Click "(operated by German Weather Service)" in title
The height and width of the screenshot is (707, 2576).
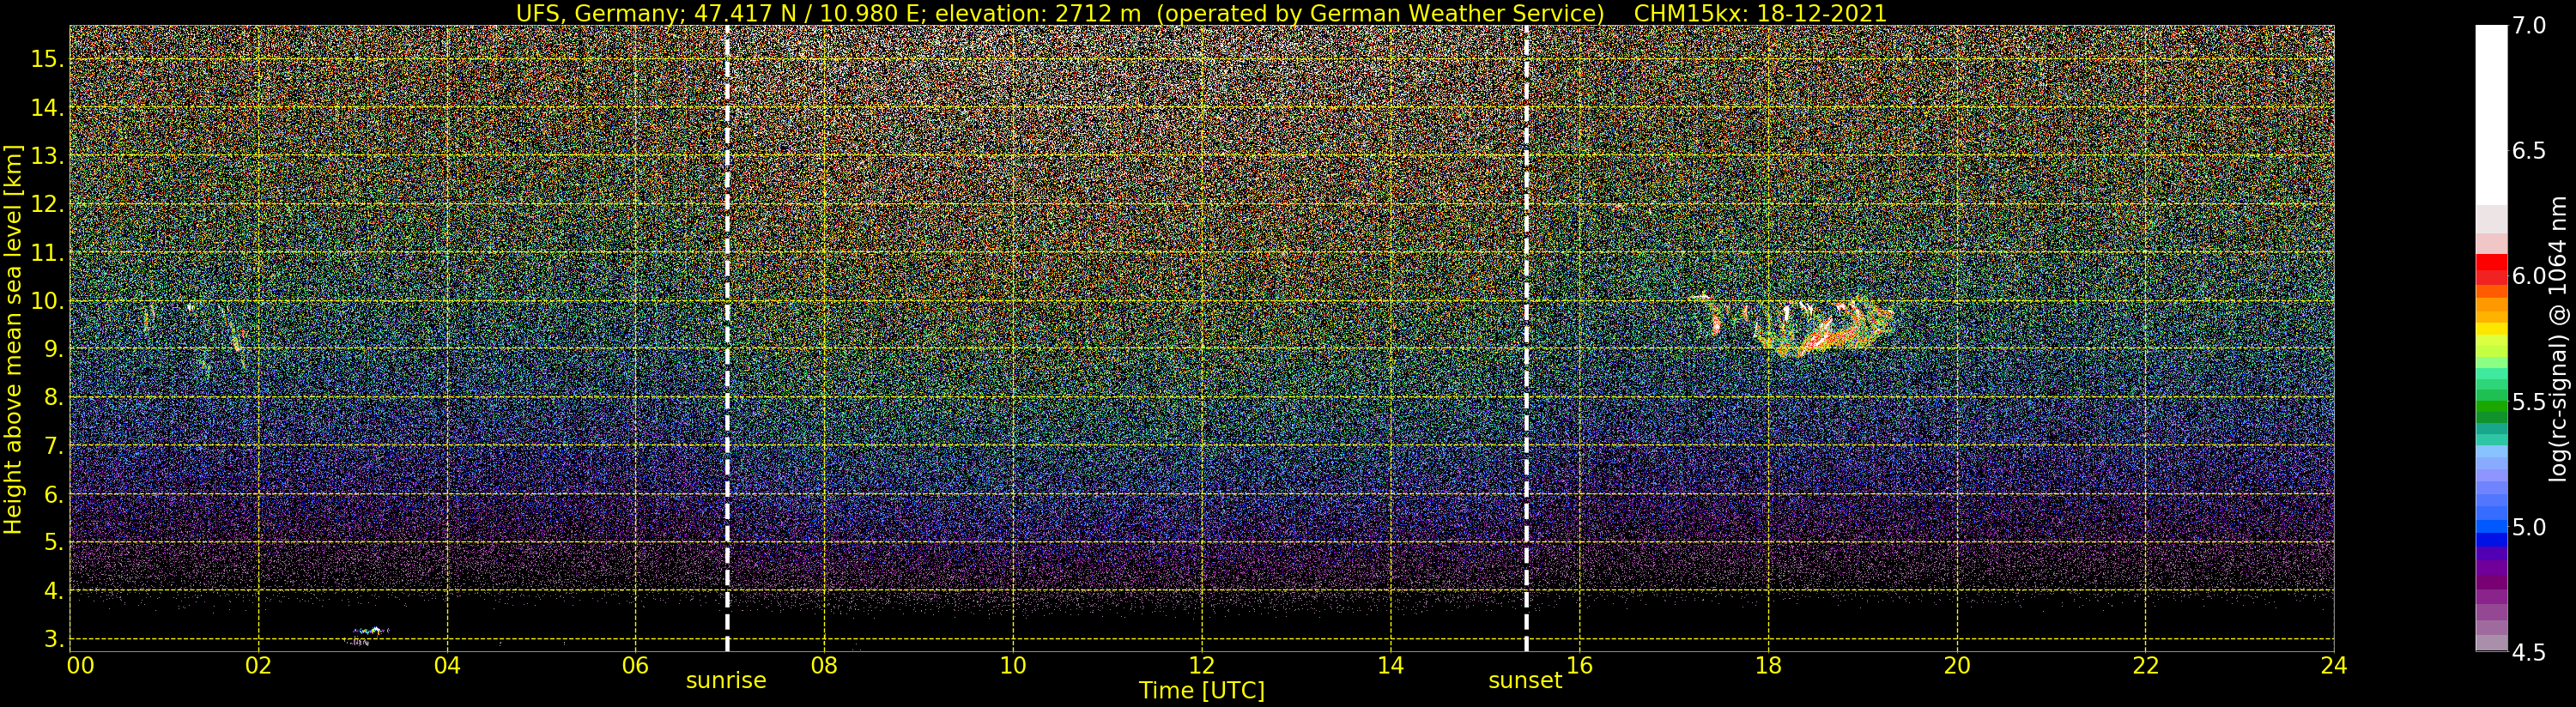click(1381, 13)
